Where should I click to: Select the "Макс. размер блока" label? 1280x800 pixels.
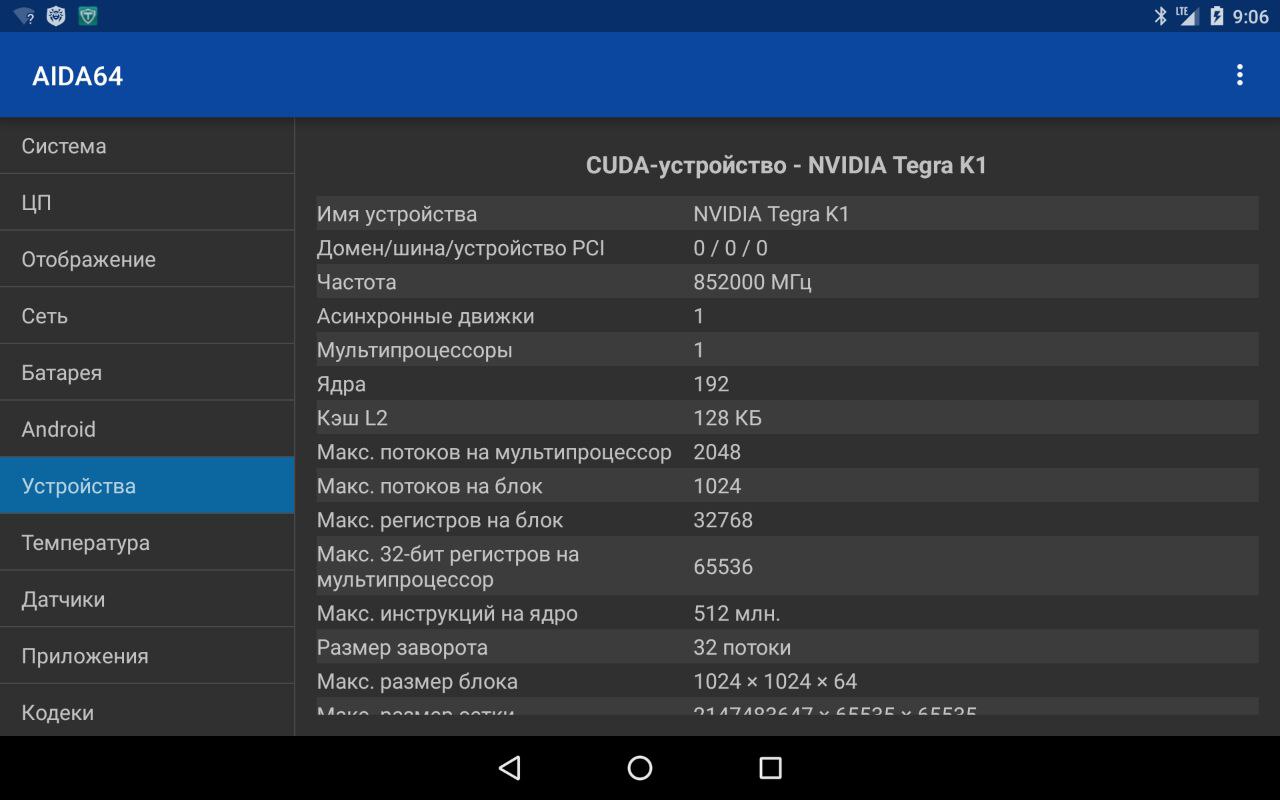click(417, 682)
